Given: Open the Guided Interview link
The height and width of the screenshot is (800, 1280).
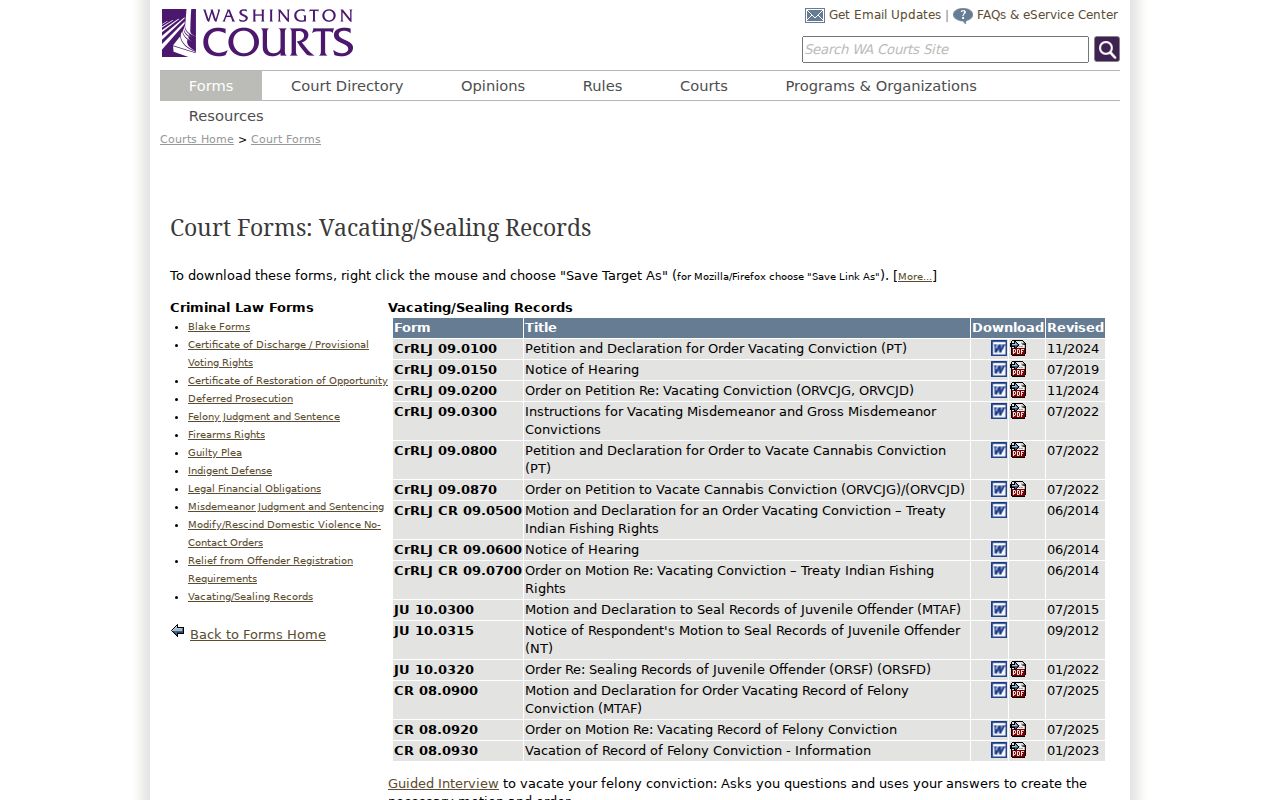Looking at the screenshot, I should 443,784.
